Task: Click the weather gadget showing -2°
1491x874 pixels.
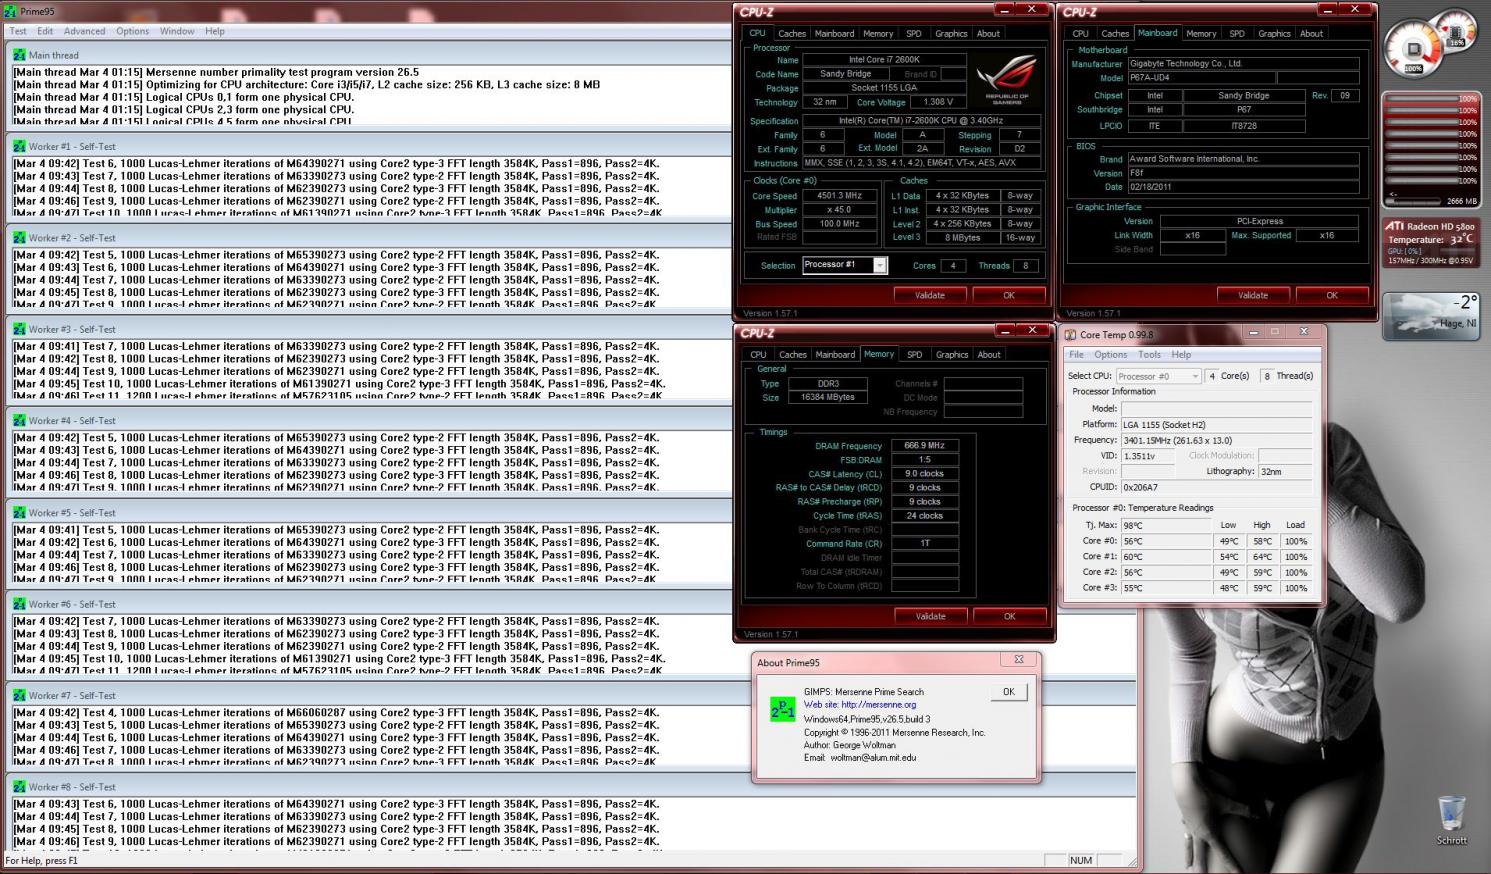Action: [1431, 316]
